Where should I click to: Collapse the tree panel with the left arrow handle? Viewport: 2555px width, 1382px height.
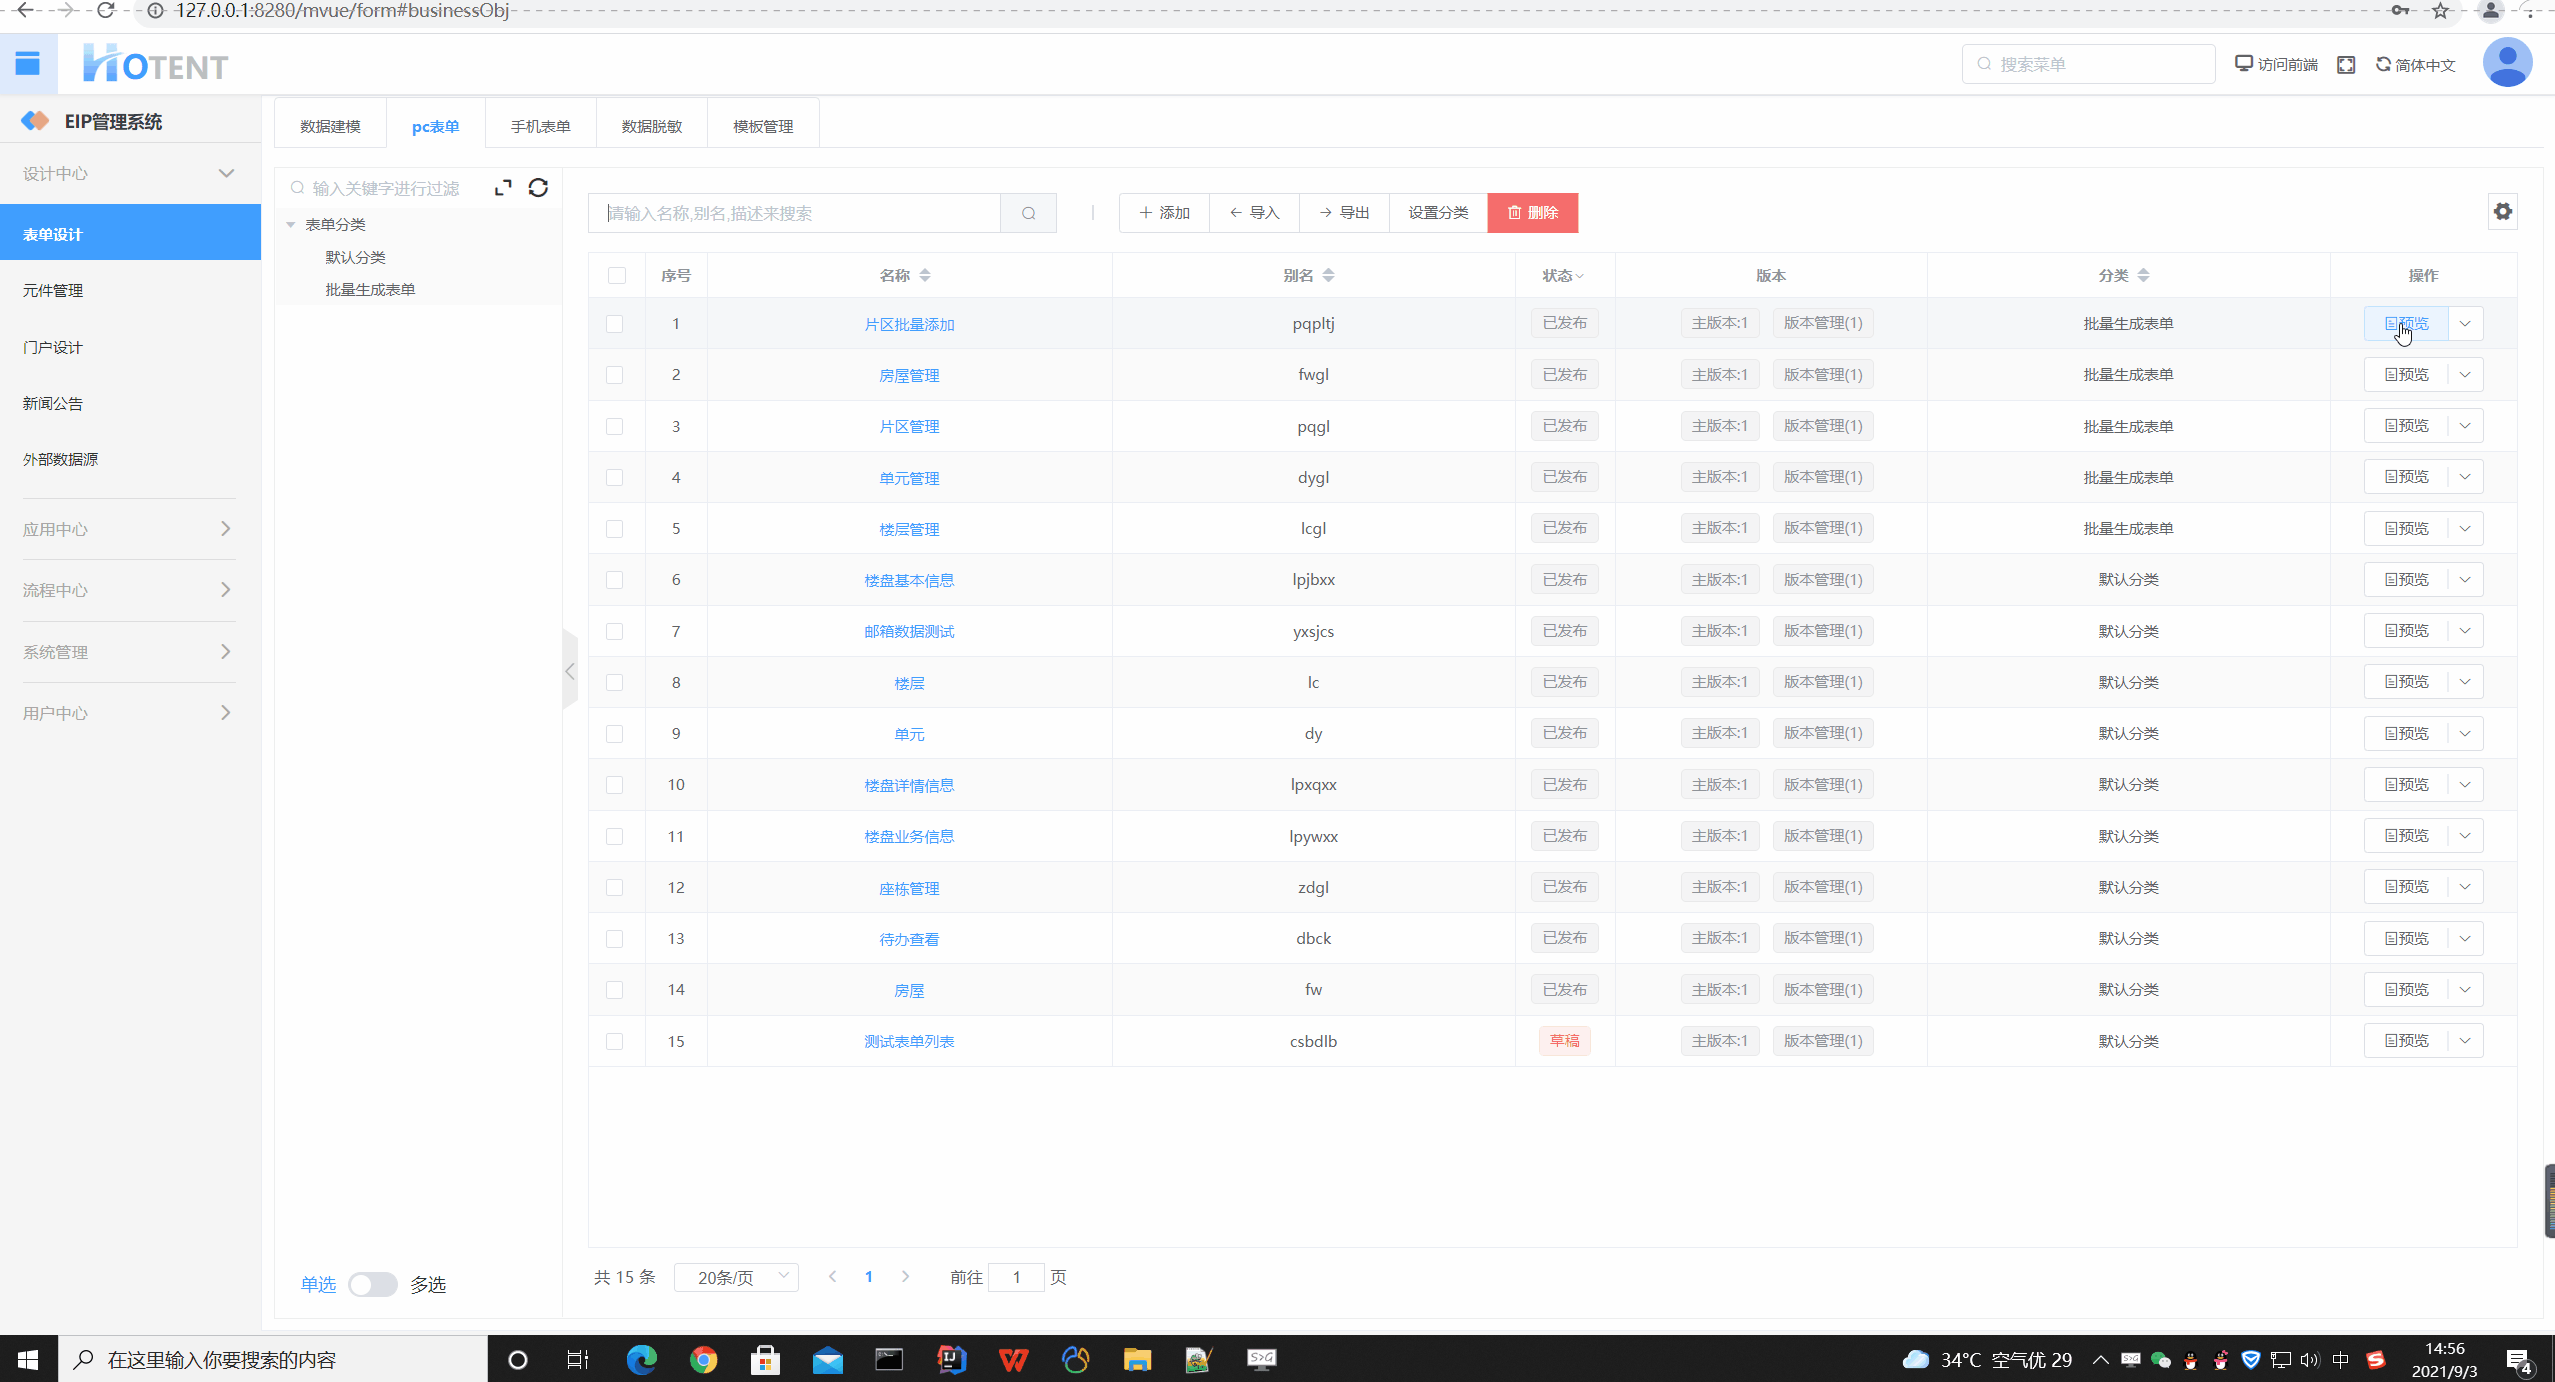(570, 671)
